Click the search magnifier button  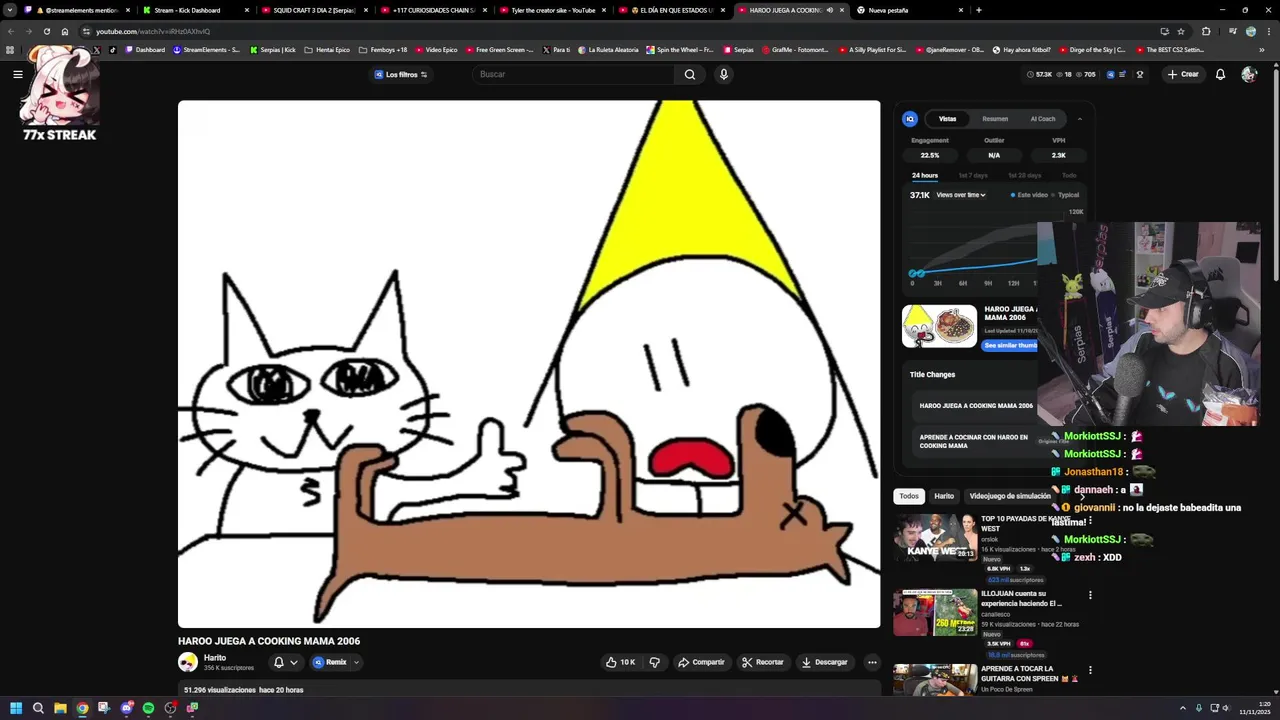pos(690,74)
